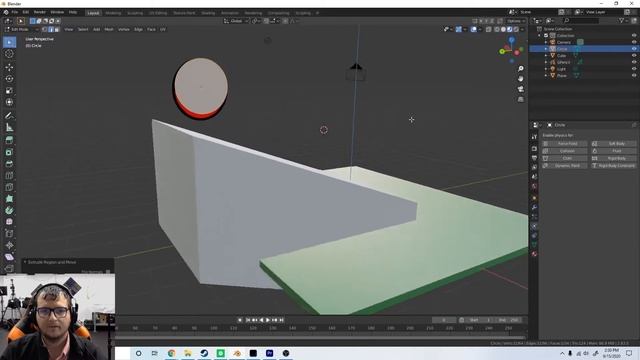
Task: Enable Soft Body physics
Action: coord(614,144)
